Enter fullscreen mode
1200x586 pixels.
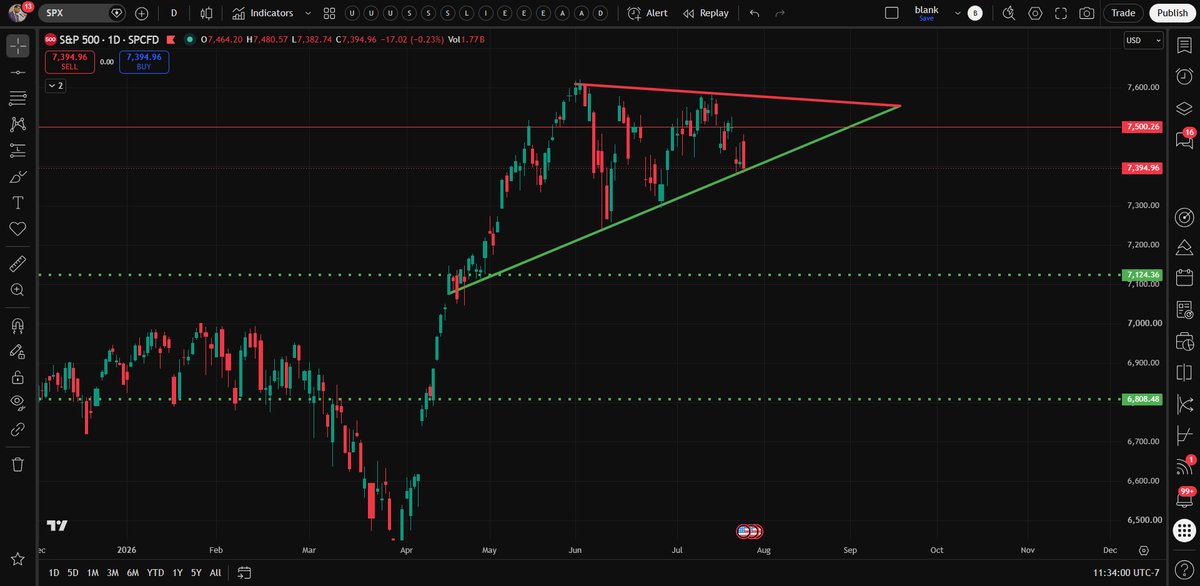pyautogui.click(x=1061, y=13)
